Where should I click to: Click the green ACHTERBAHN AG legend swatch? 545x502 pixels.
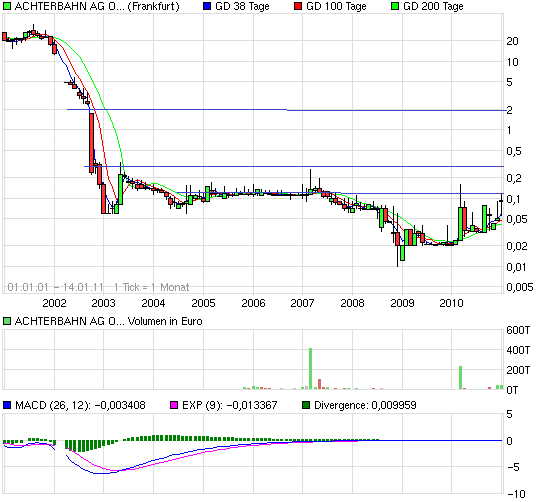7,6
